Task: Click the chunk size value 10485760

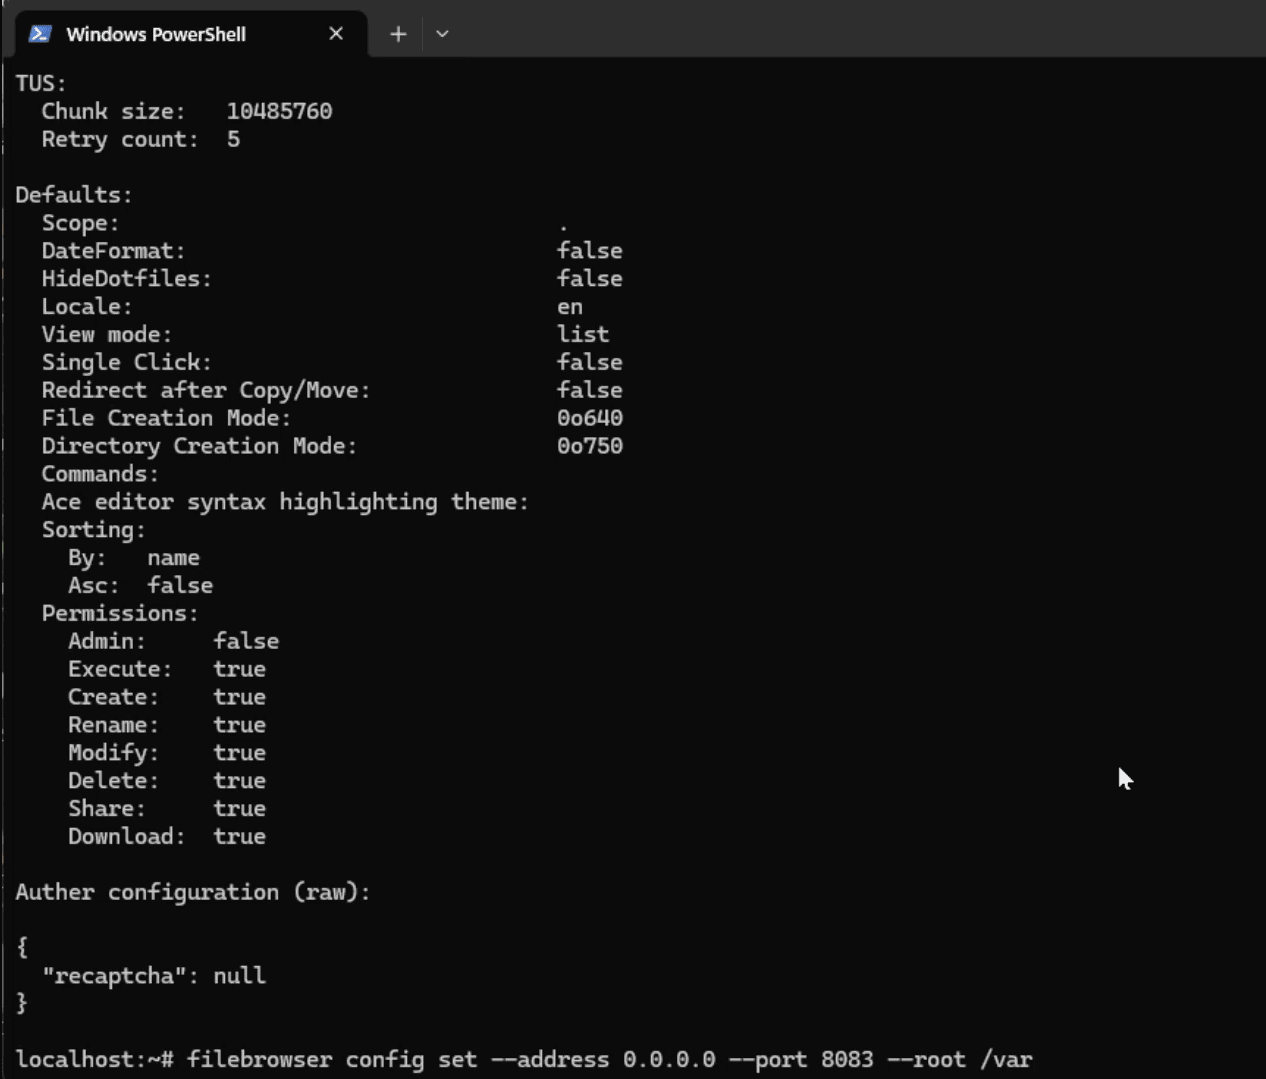Action: (279, 111)
